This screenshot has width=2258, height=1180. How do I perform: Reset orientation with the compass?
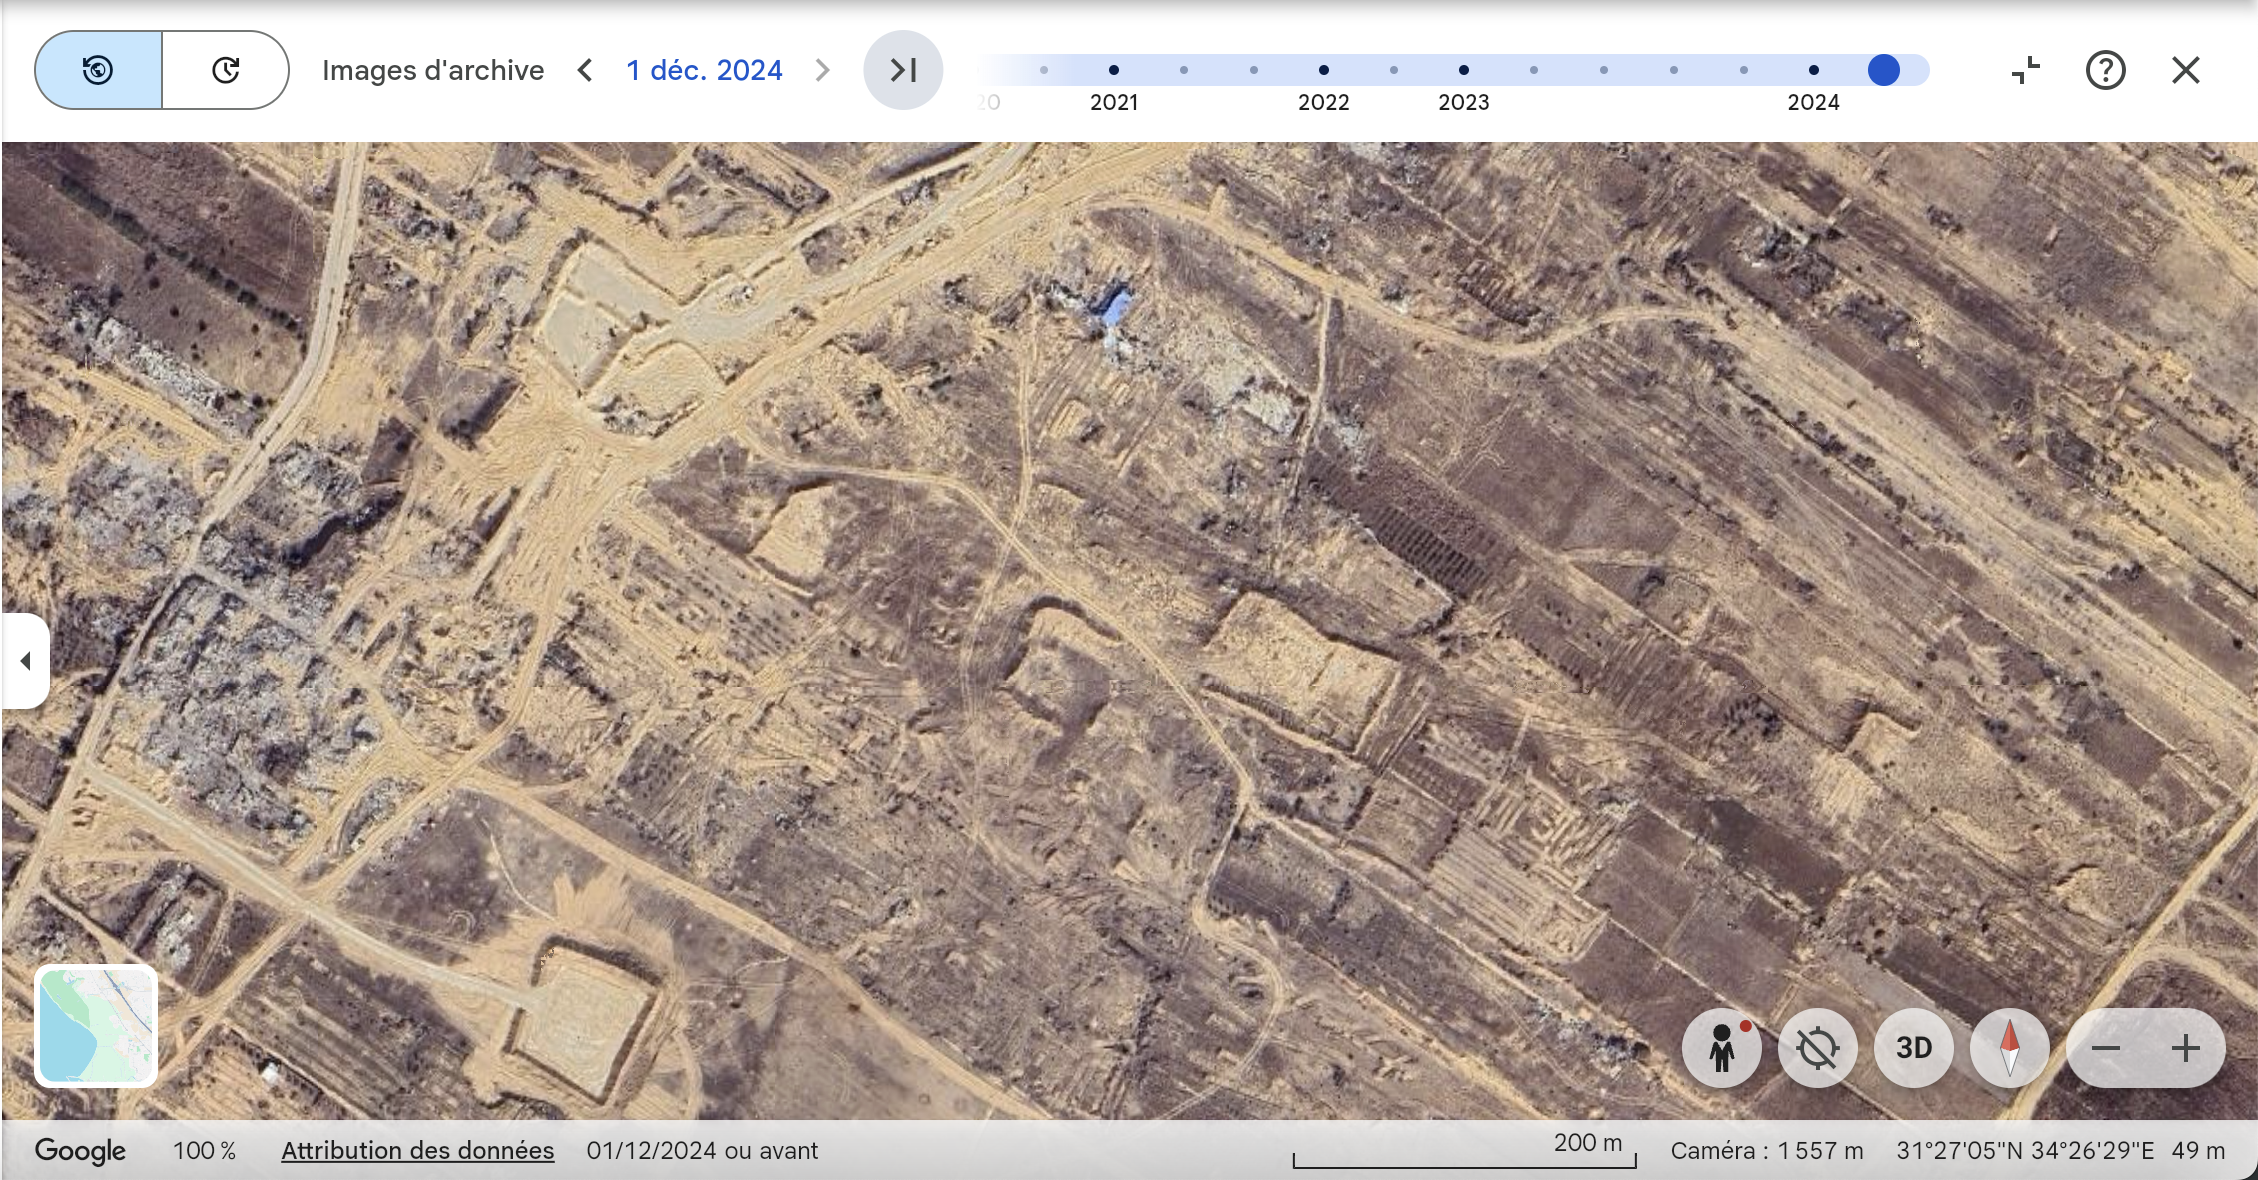[2009, 1048]
